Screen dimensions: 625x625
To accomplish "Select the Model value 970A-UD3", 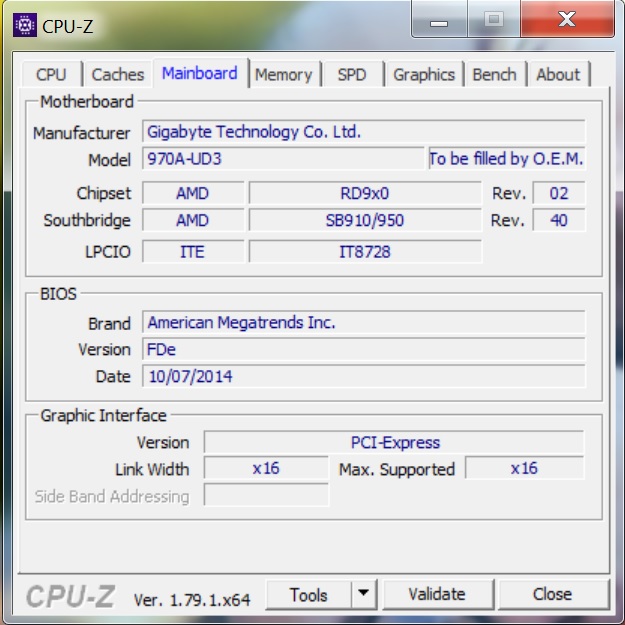I will (283, 159).
